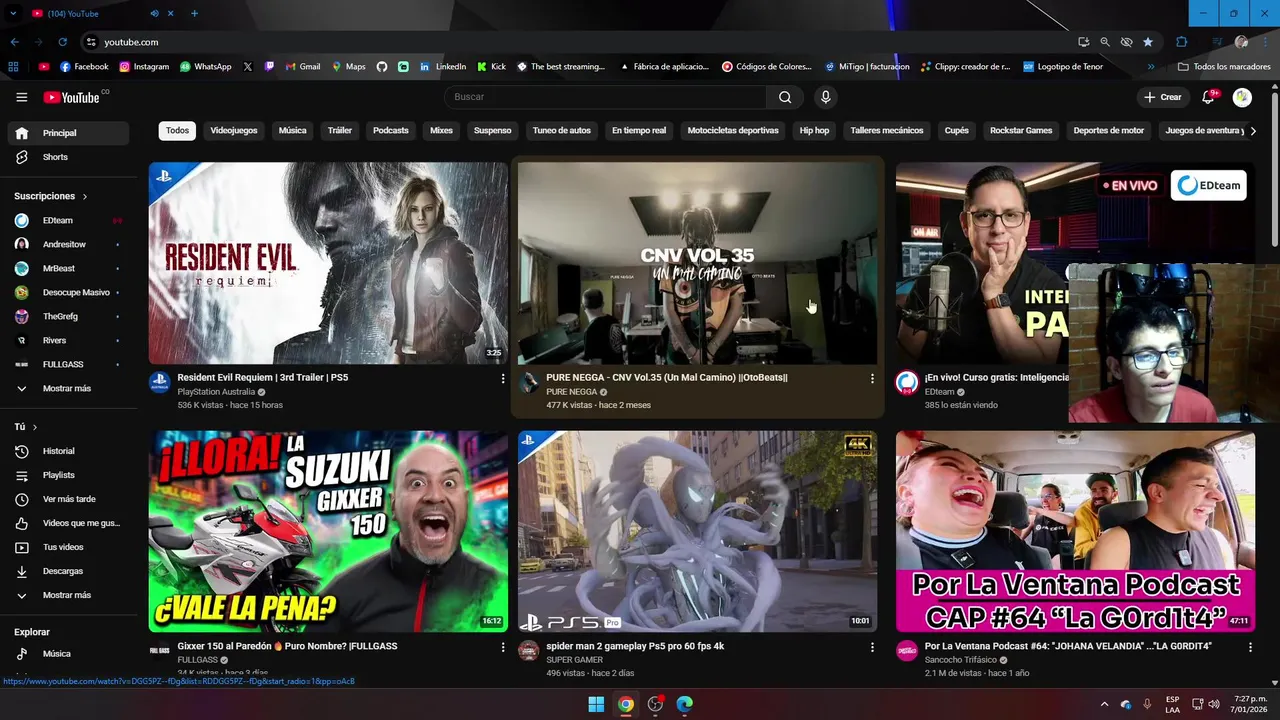Open options for spider man 2 gameplay video
The height and width of the screenshot is (720, 1280).
[872, 648]
